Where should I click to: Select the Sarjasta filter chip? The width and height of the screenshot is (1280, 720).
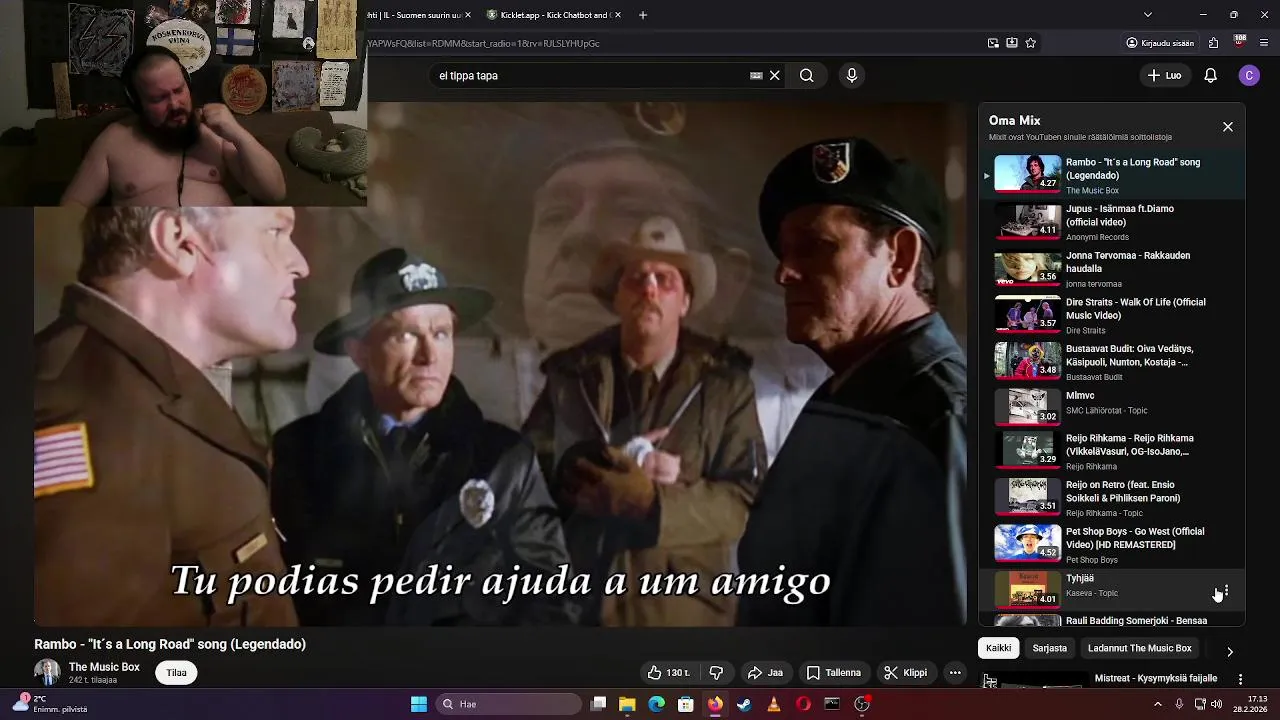(x=1049, y=648)
